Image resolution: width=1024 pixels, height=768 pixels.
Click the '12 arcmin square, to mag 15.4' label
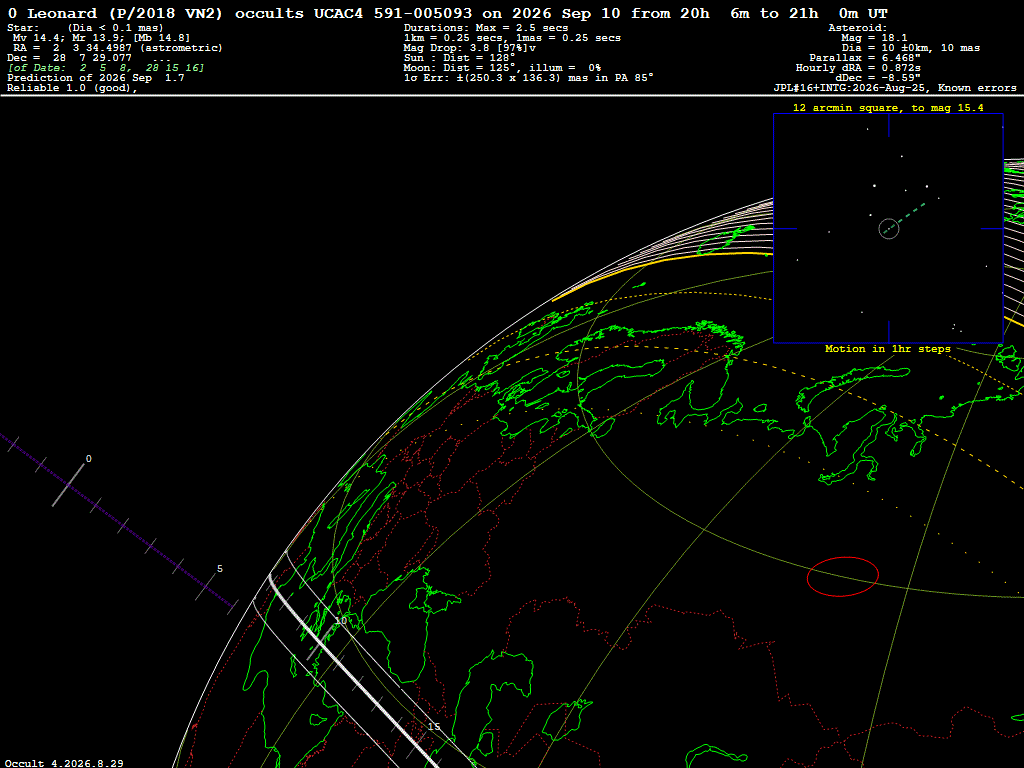[888, 108]
